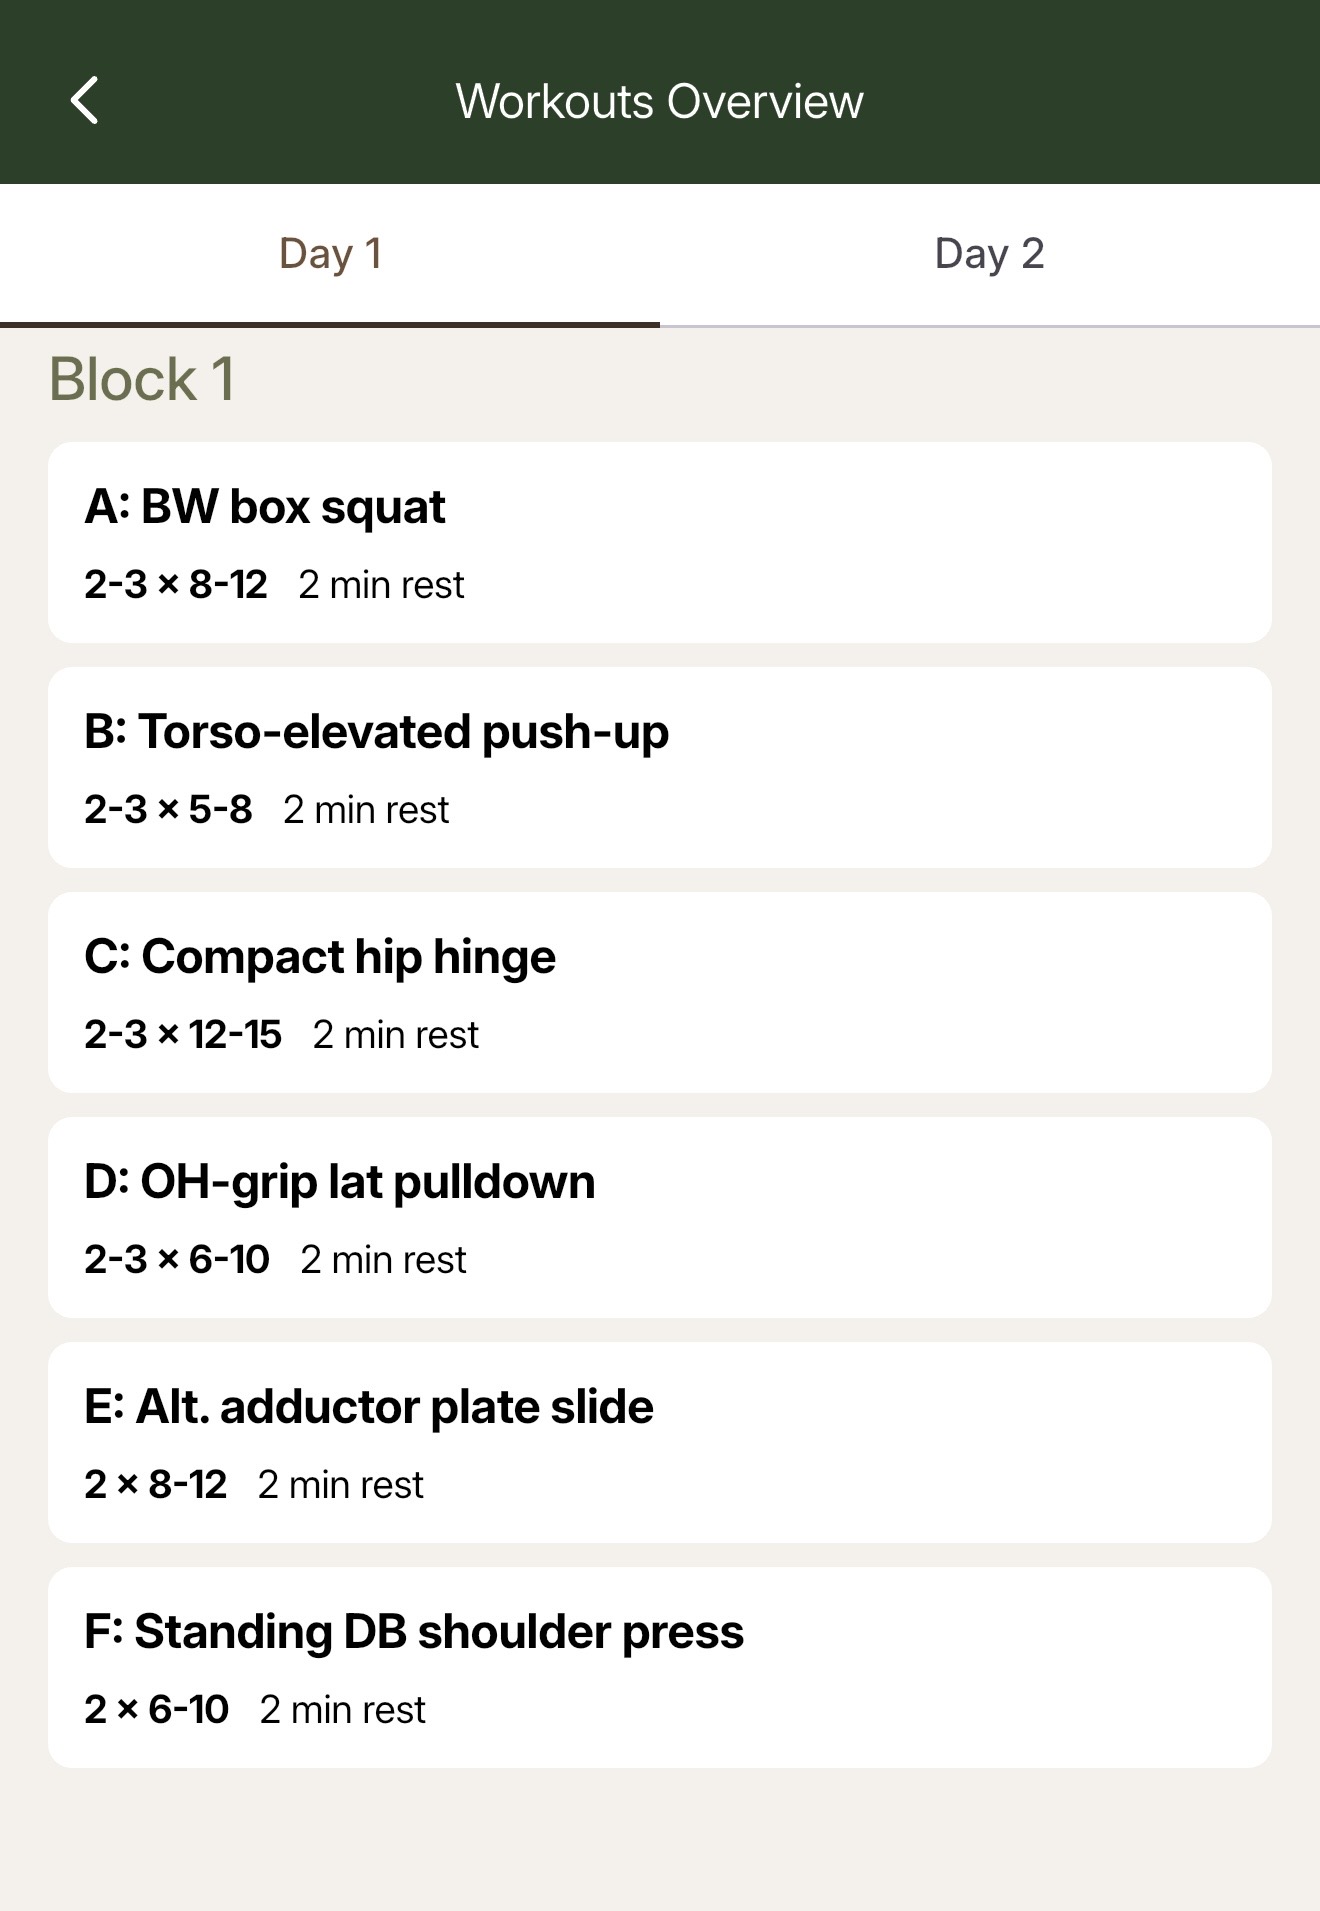Click rest time under Compact hip hinge

pyautogui.click(x=396, y=1034)
